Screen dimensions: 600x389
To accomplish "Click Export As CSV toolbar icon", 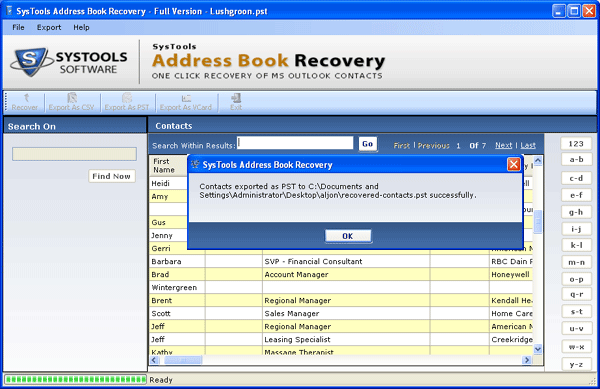I will [x=72, y=102].
